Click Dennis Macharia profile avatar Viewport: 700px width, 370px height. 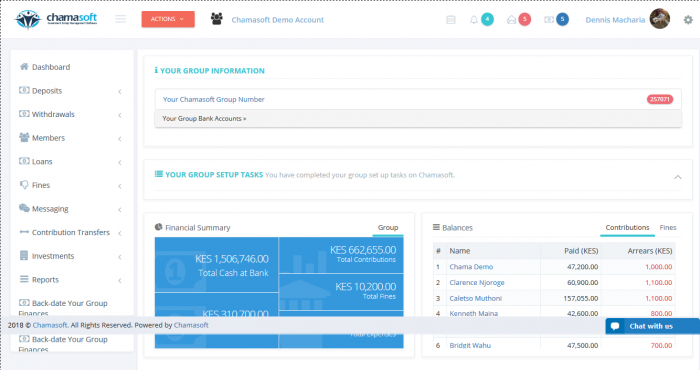tap(660, 19)
